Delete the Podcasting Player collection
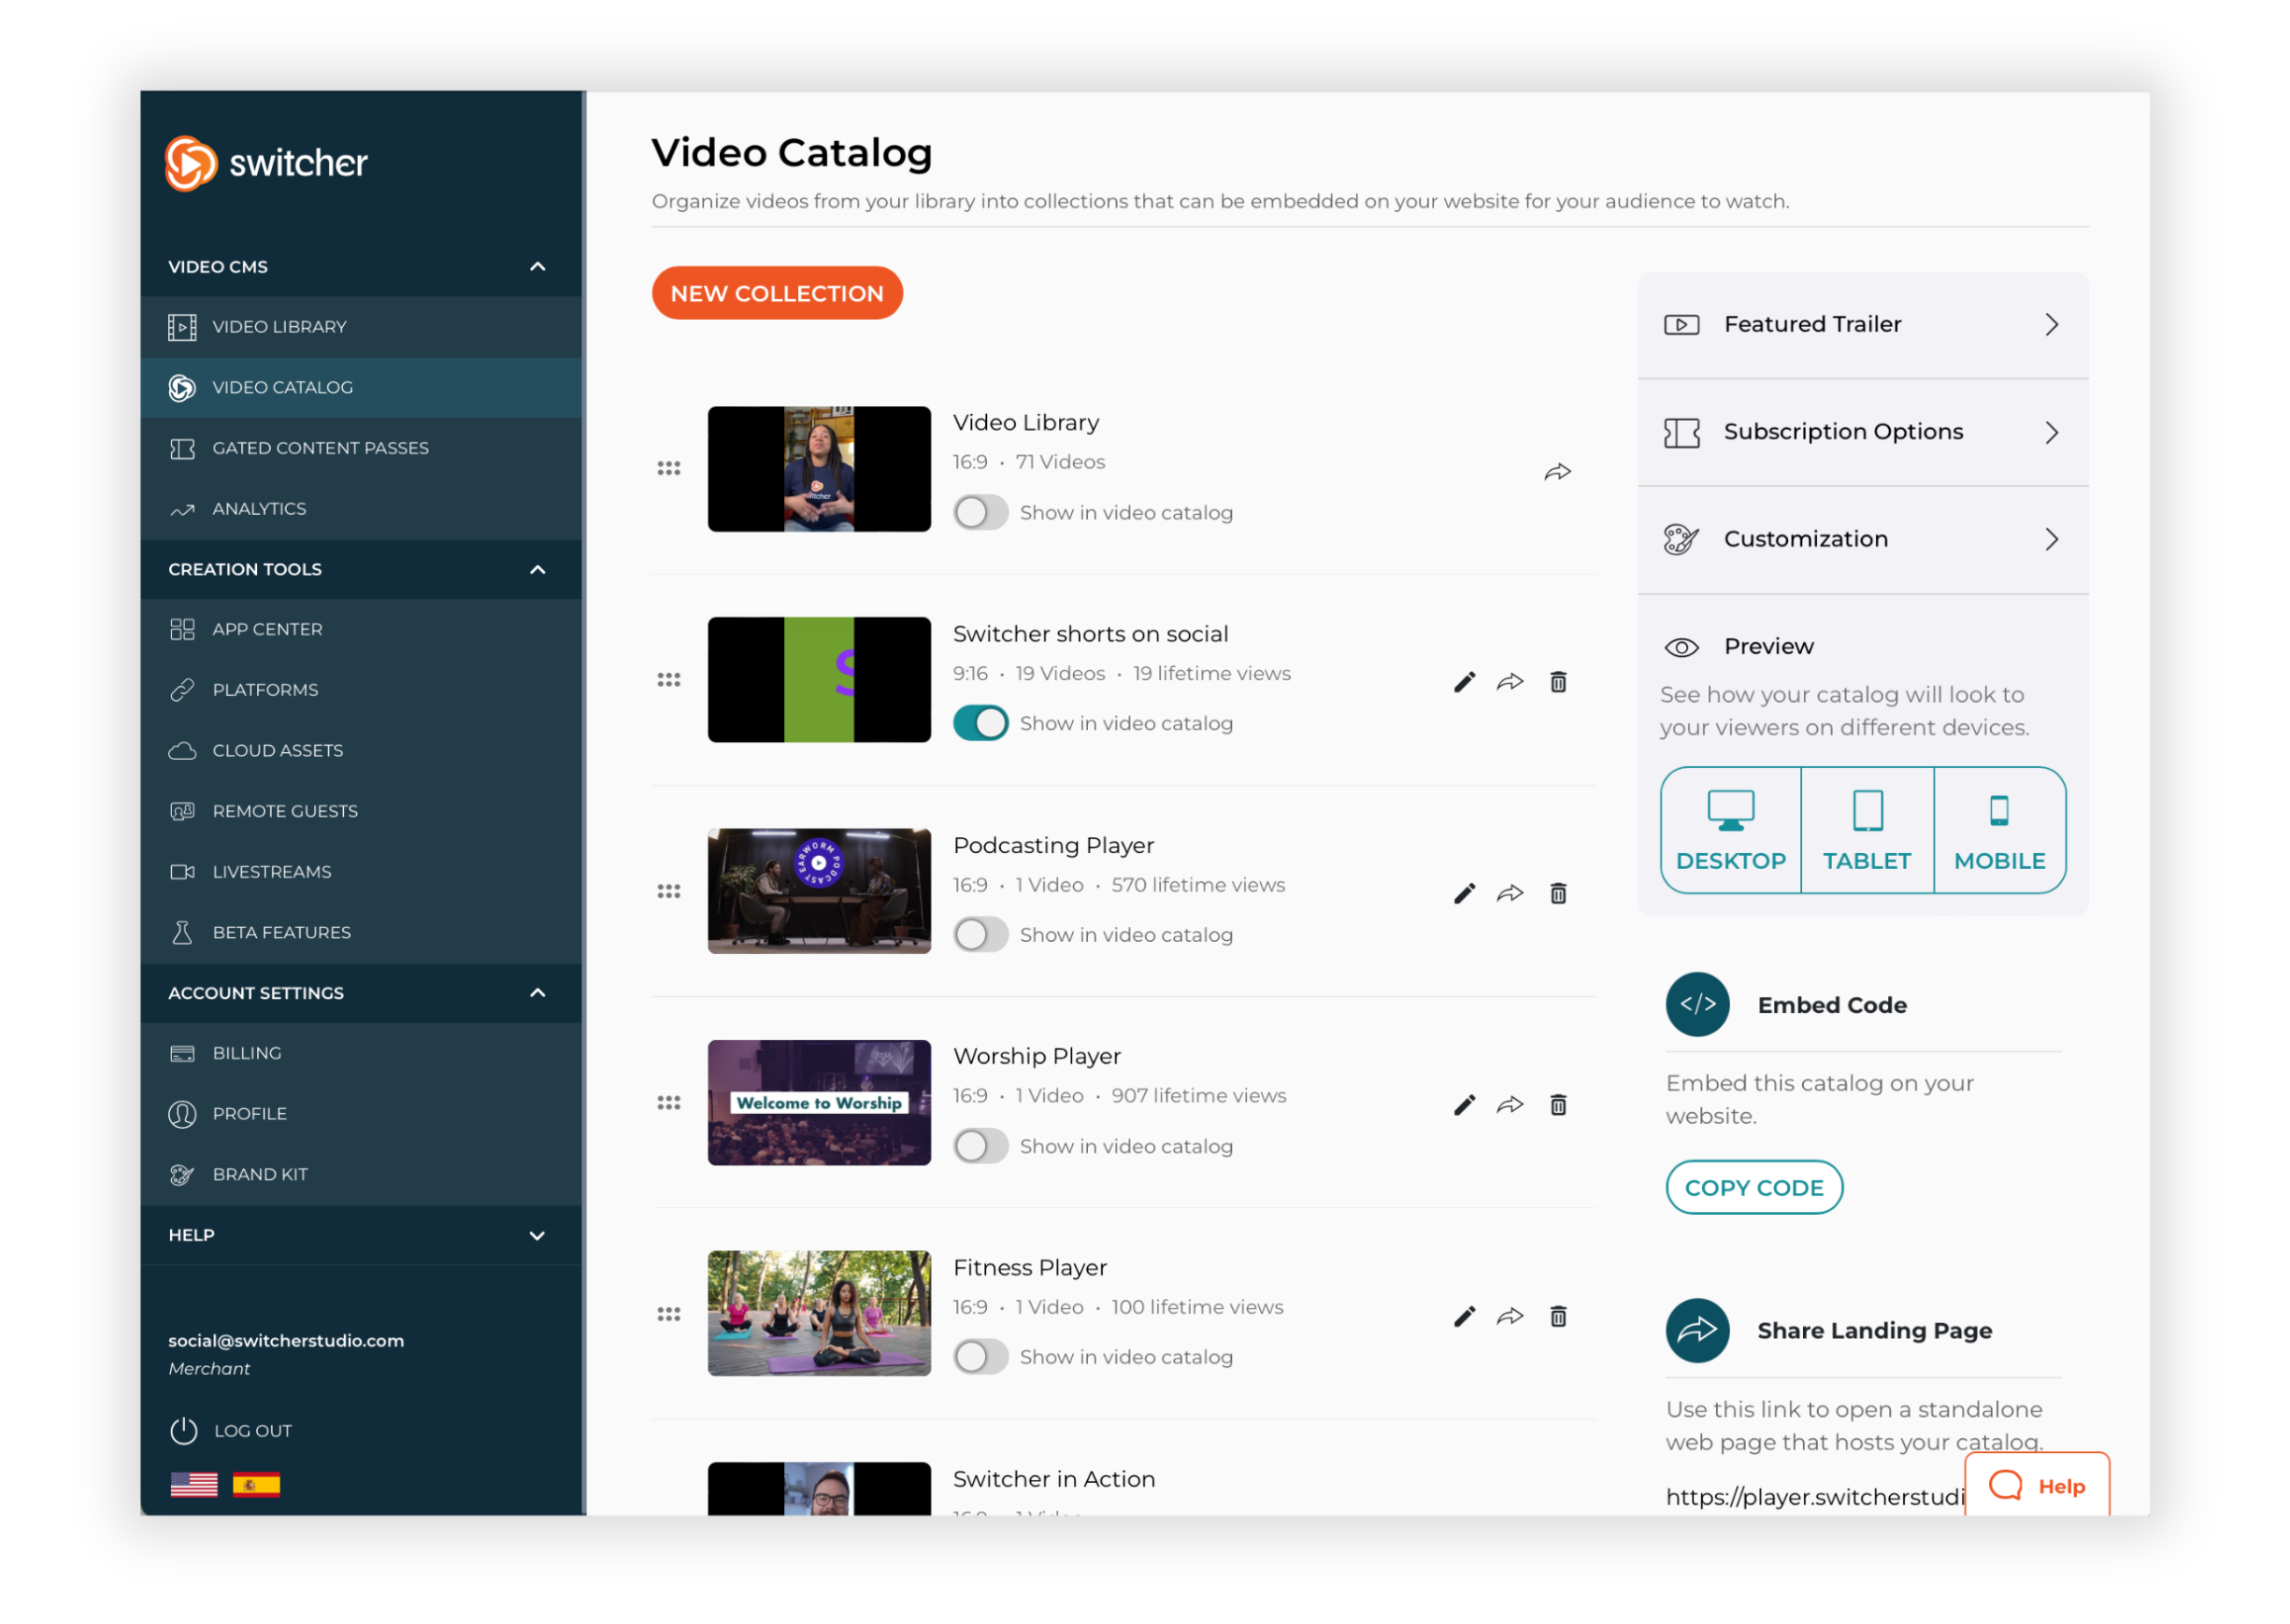2290x1624 pixels. [x=1558, y=894]
